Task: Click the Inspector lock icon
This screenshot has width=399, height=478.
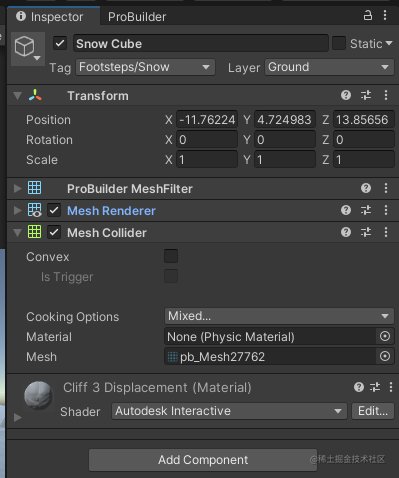Action: pyautogui.click(x=368, y=15)
